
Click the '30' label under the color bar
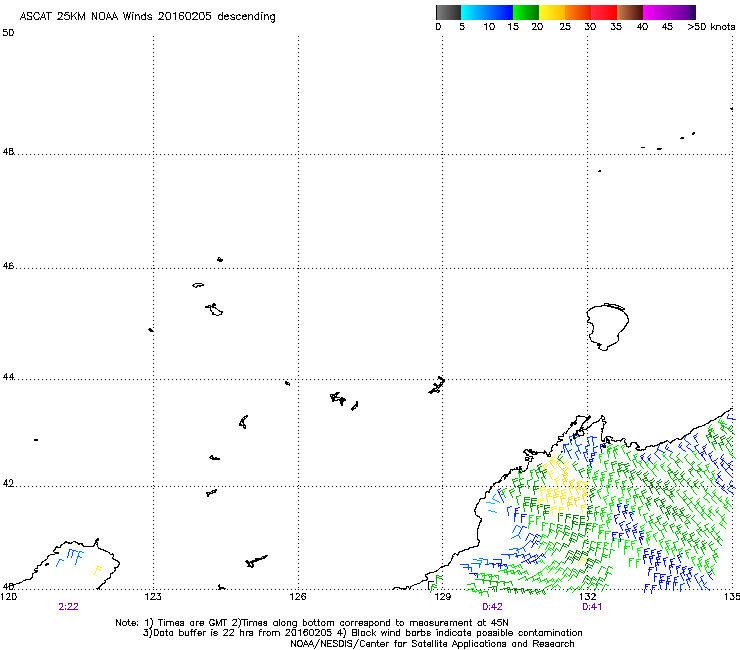click(x=590, y=27)
